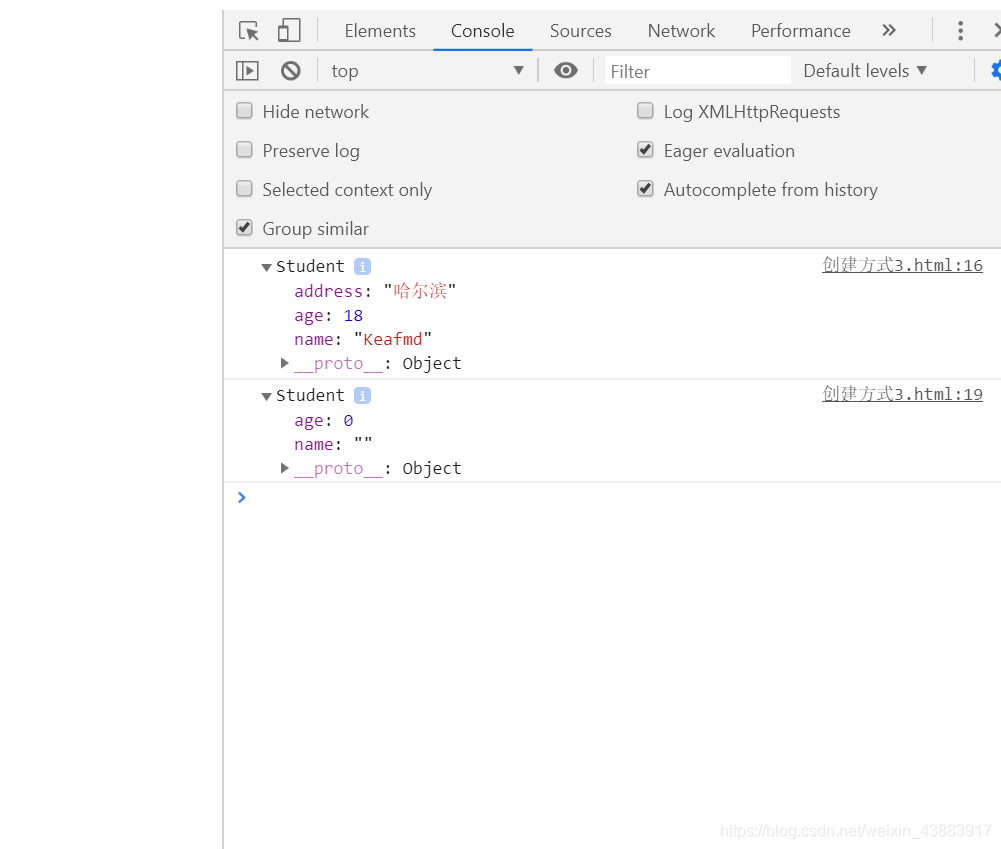This screenshot has height=849, width=1001.
Task: Collapse the first Student object
Action: (267, 267)
